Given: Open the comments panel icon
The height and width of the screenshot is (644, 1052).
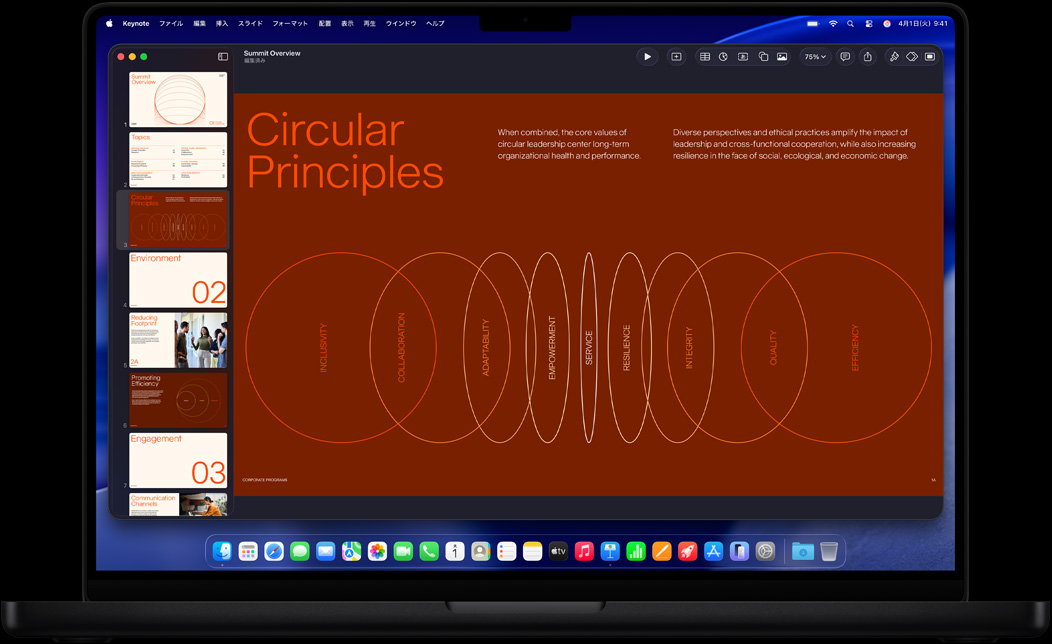Looking at the screenshot, I should (x=846, y=56).
